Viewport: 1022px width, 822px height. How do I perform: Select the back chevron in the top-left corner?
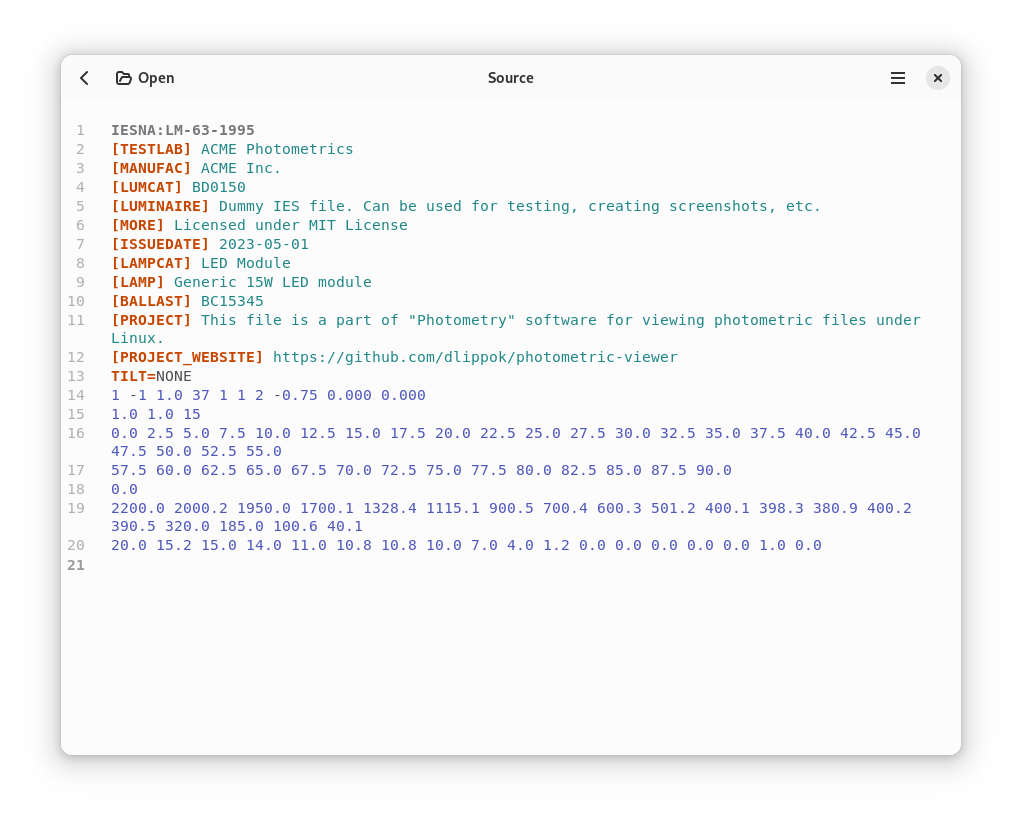point(84,78)
